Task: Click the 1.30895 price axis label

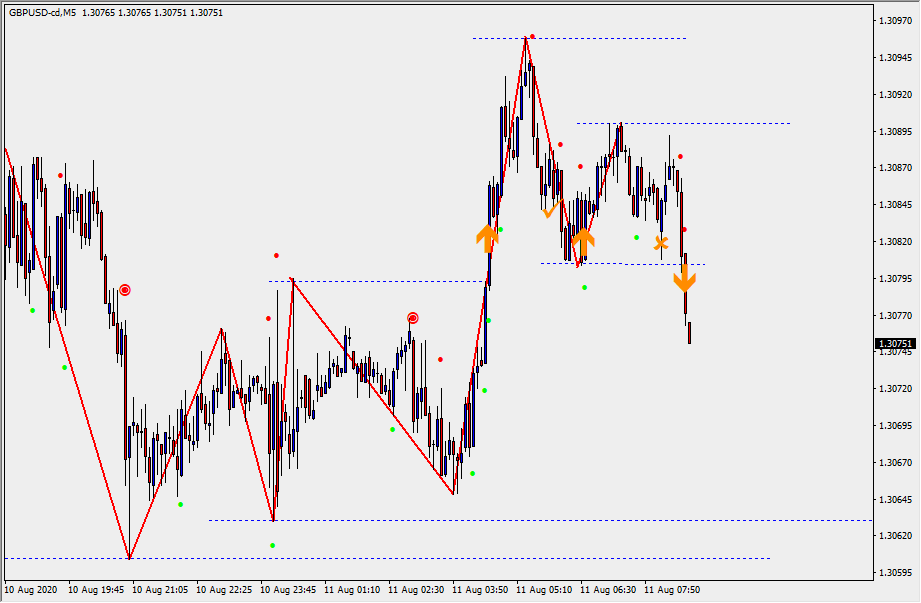Action: pos(894,131)
